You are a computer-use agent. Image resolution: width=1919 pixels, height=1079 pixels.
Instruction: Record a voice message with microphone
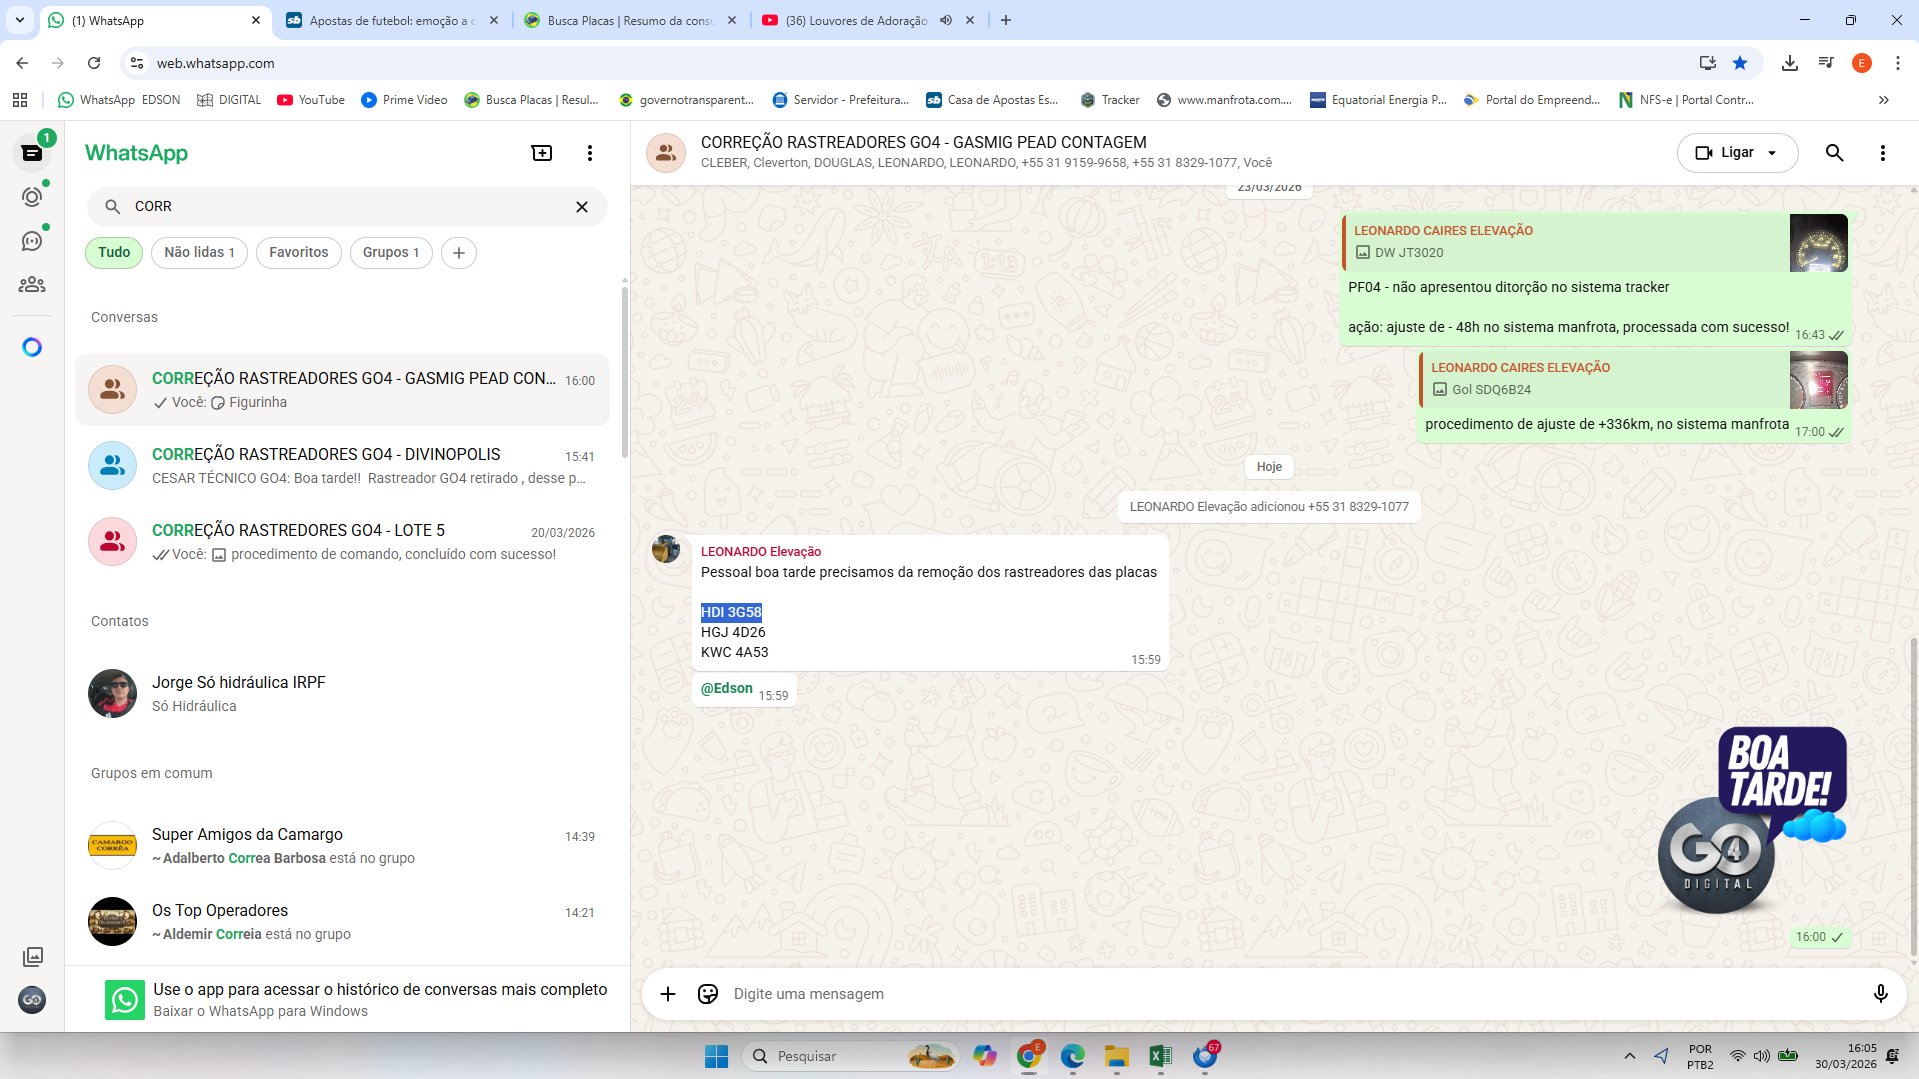tap(1880, 994)
